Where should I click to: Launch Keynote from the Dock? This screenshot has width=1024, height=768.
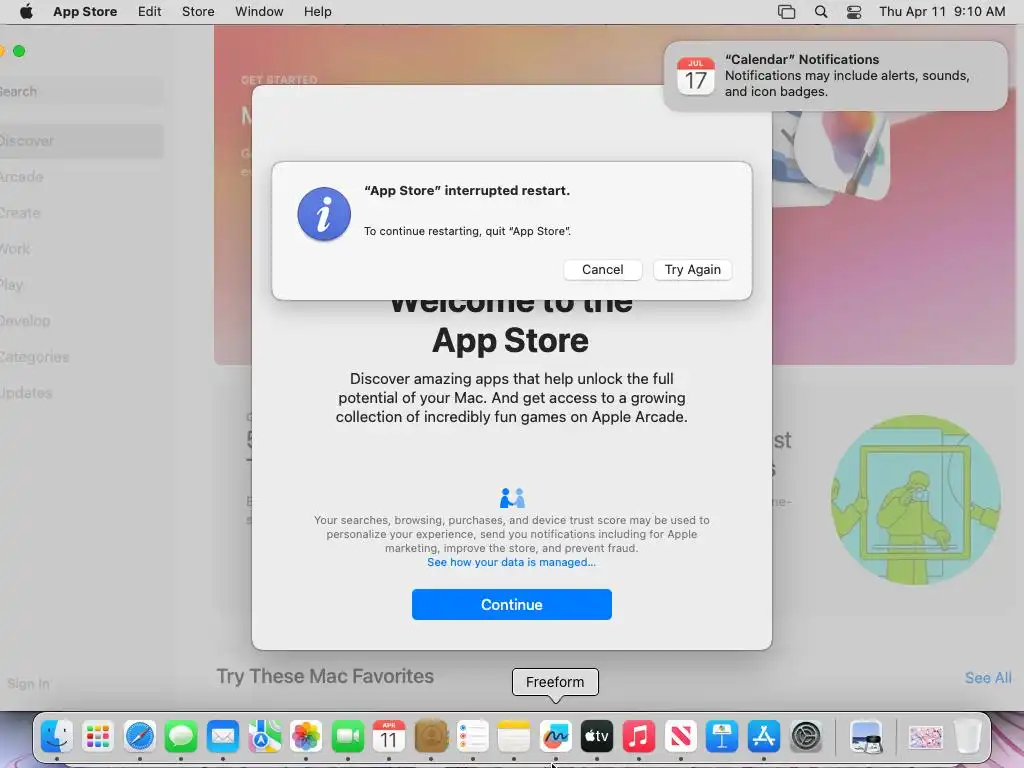722,737
